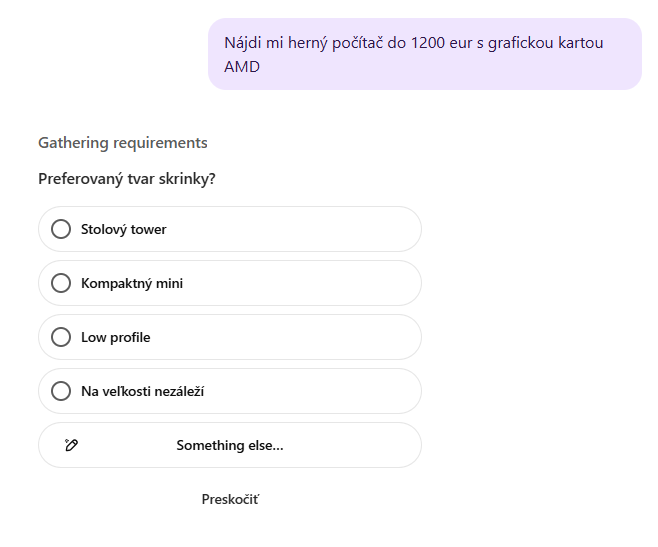Open the Something else... custom answer option
658x547 pixels.
tap(230, 445)
